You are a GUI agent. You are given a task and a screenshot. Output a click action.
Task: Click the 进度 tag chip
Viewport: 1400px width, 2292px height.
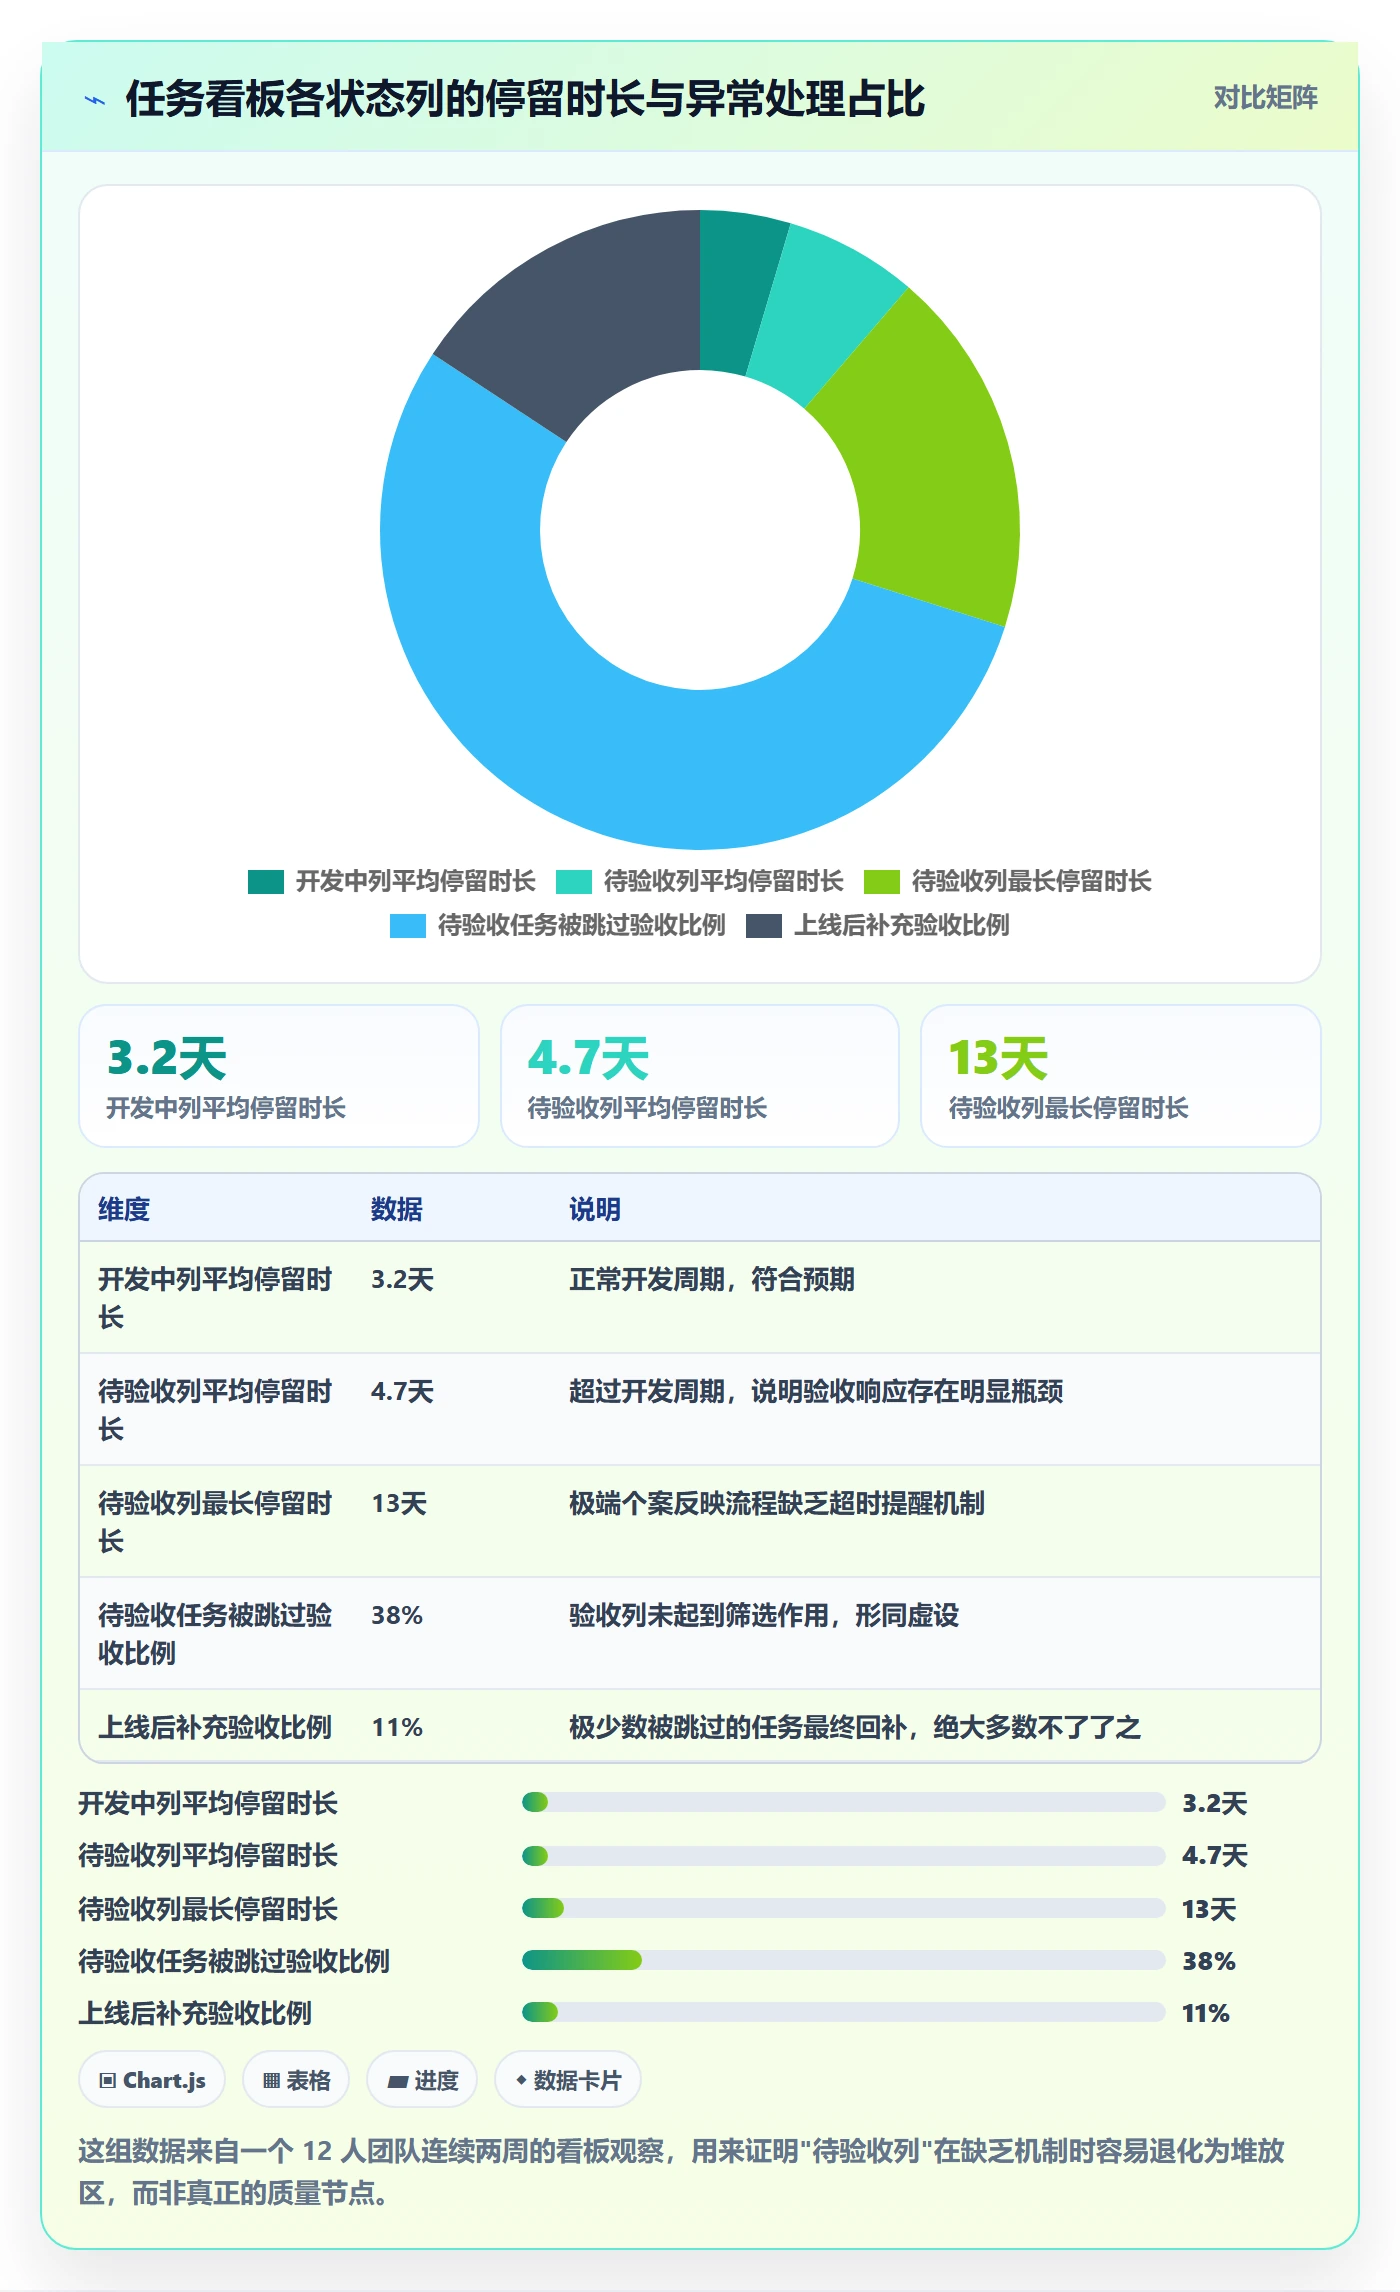click(422, 2080)
